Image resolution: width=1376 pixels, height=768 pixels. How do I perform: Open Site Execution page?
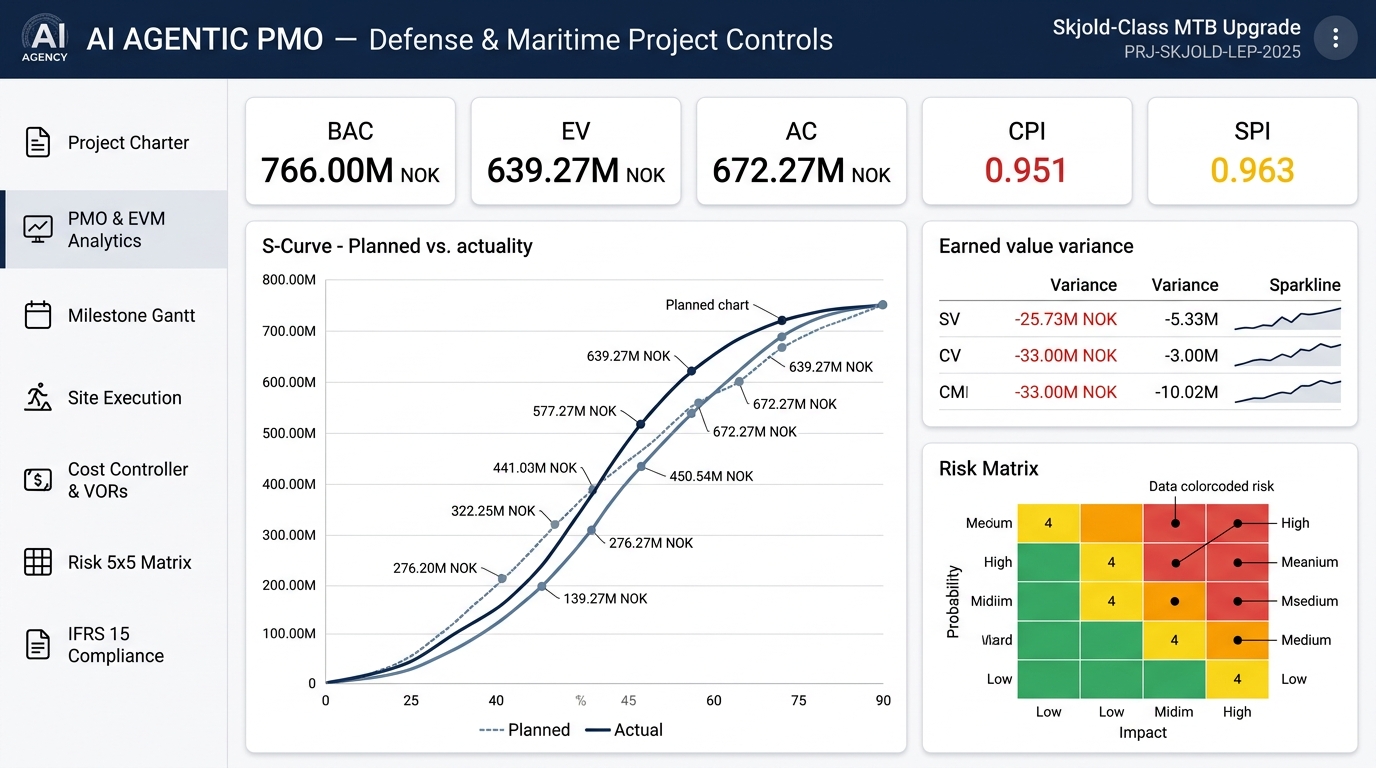(113, 397)
